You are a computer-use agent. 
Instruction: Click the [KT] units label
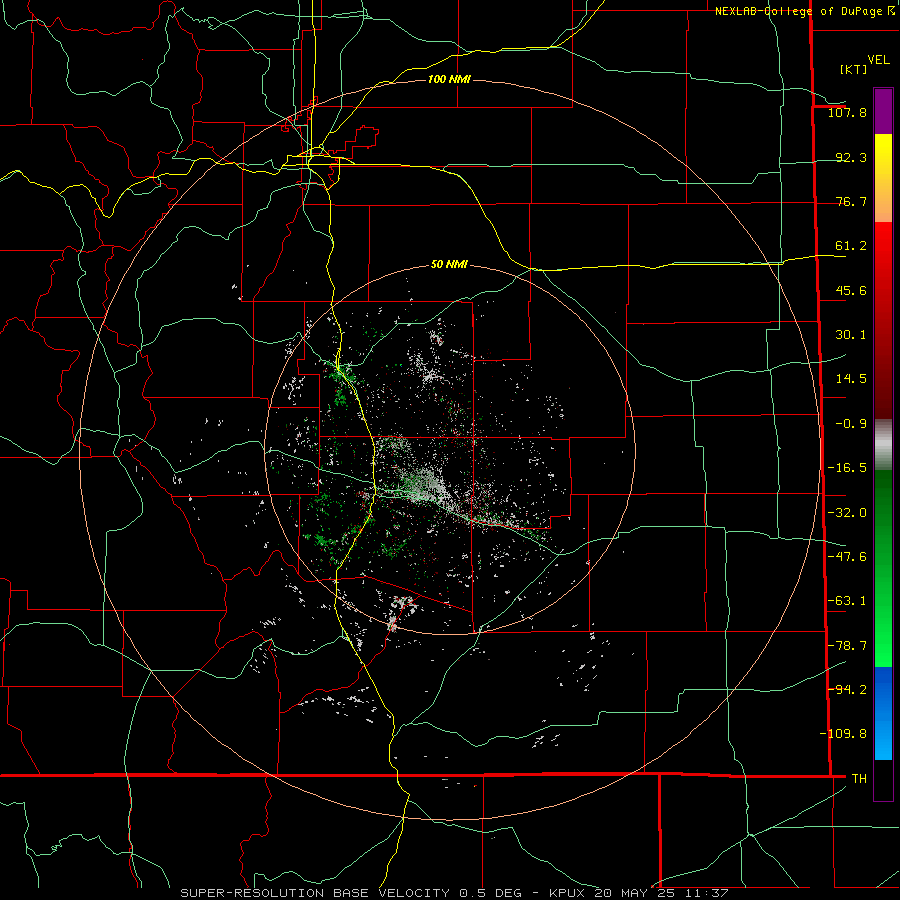[853, 69]
